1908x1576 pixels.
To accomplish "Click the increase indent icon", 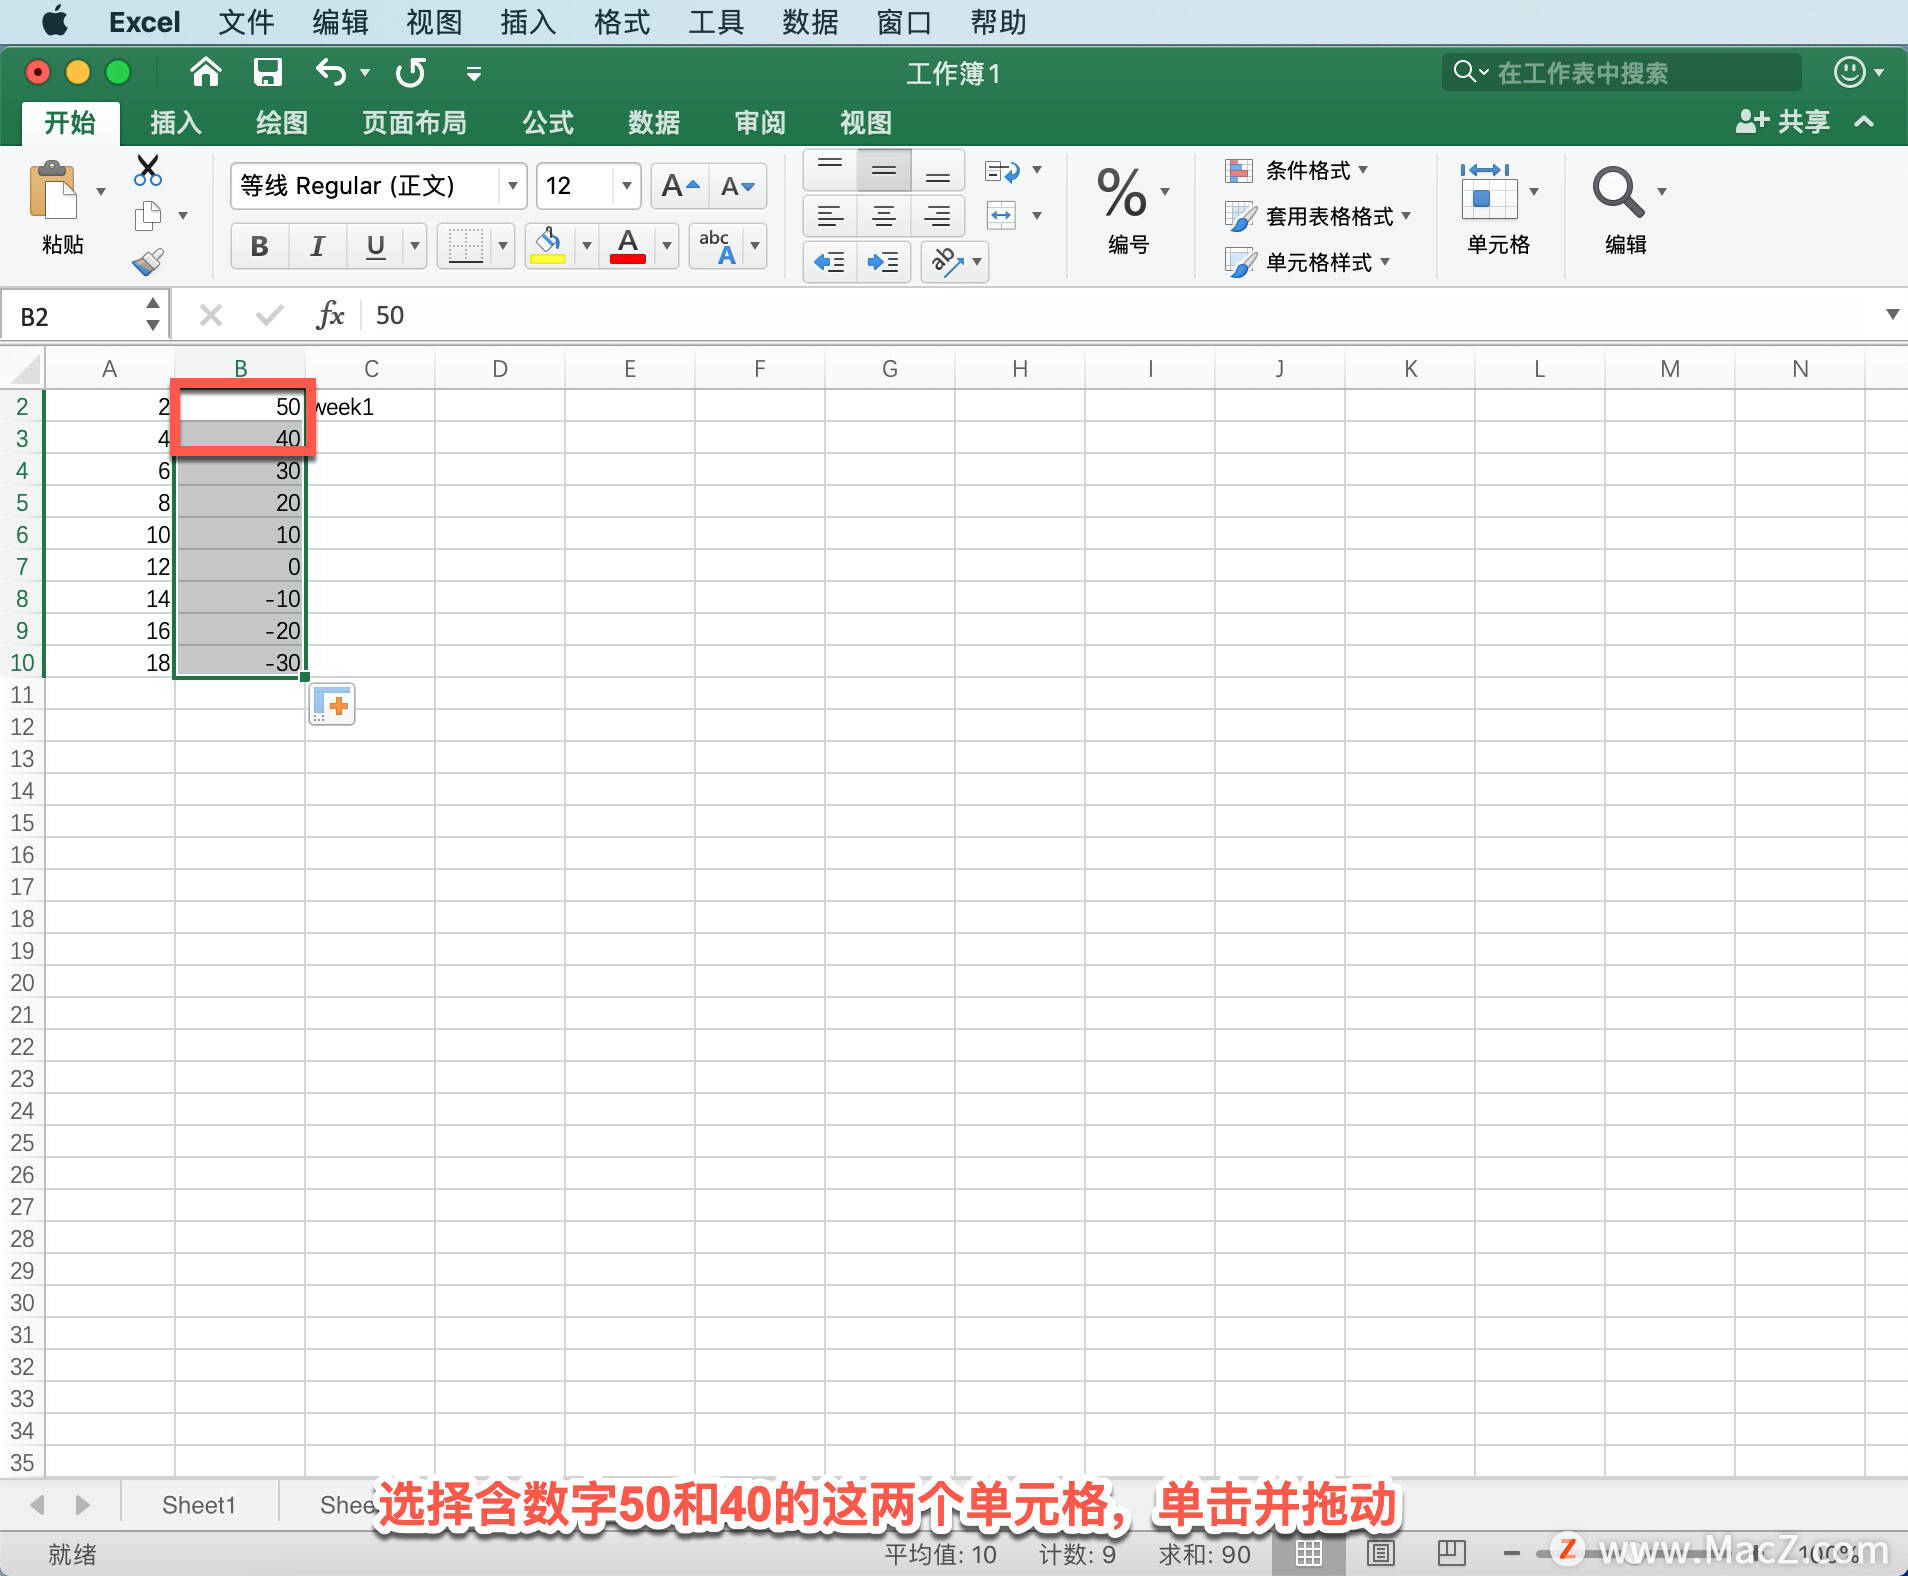I will pos(881,262).
